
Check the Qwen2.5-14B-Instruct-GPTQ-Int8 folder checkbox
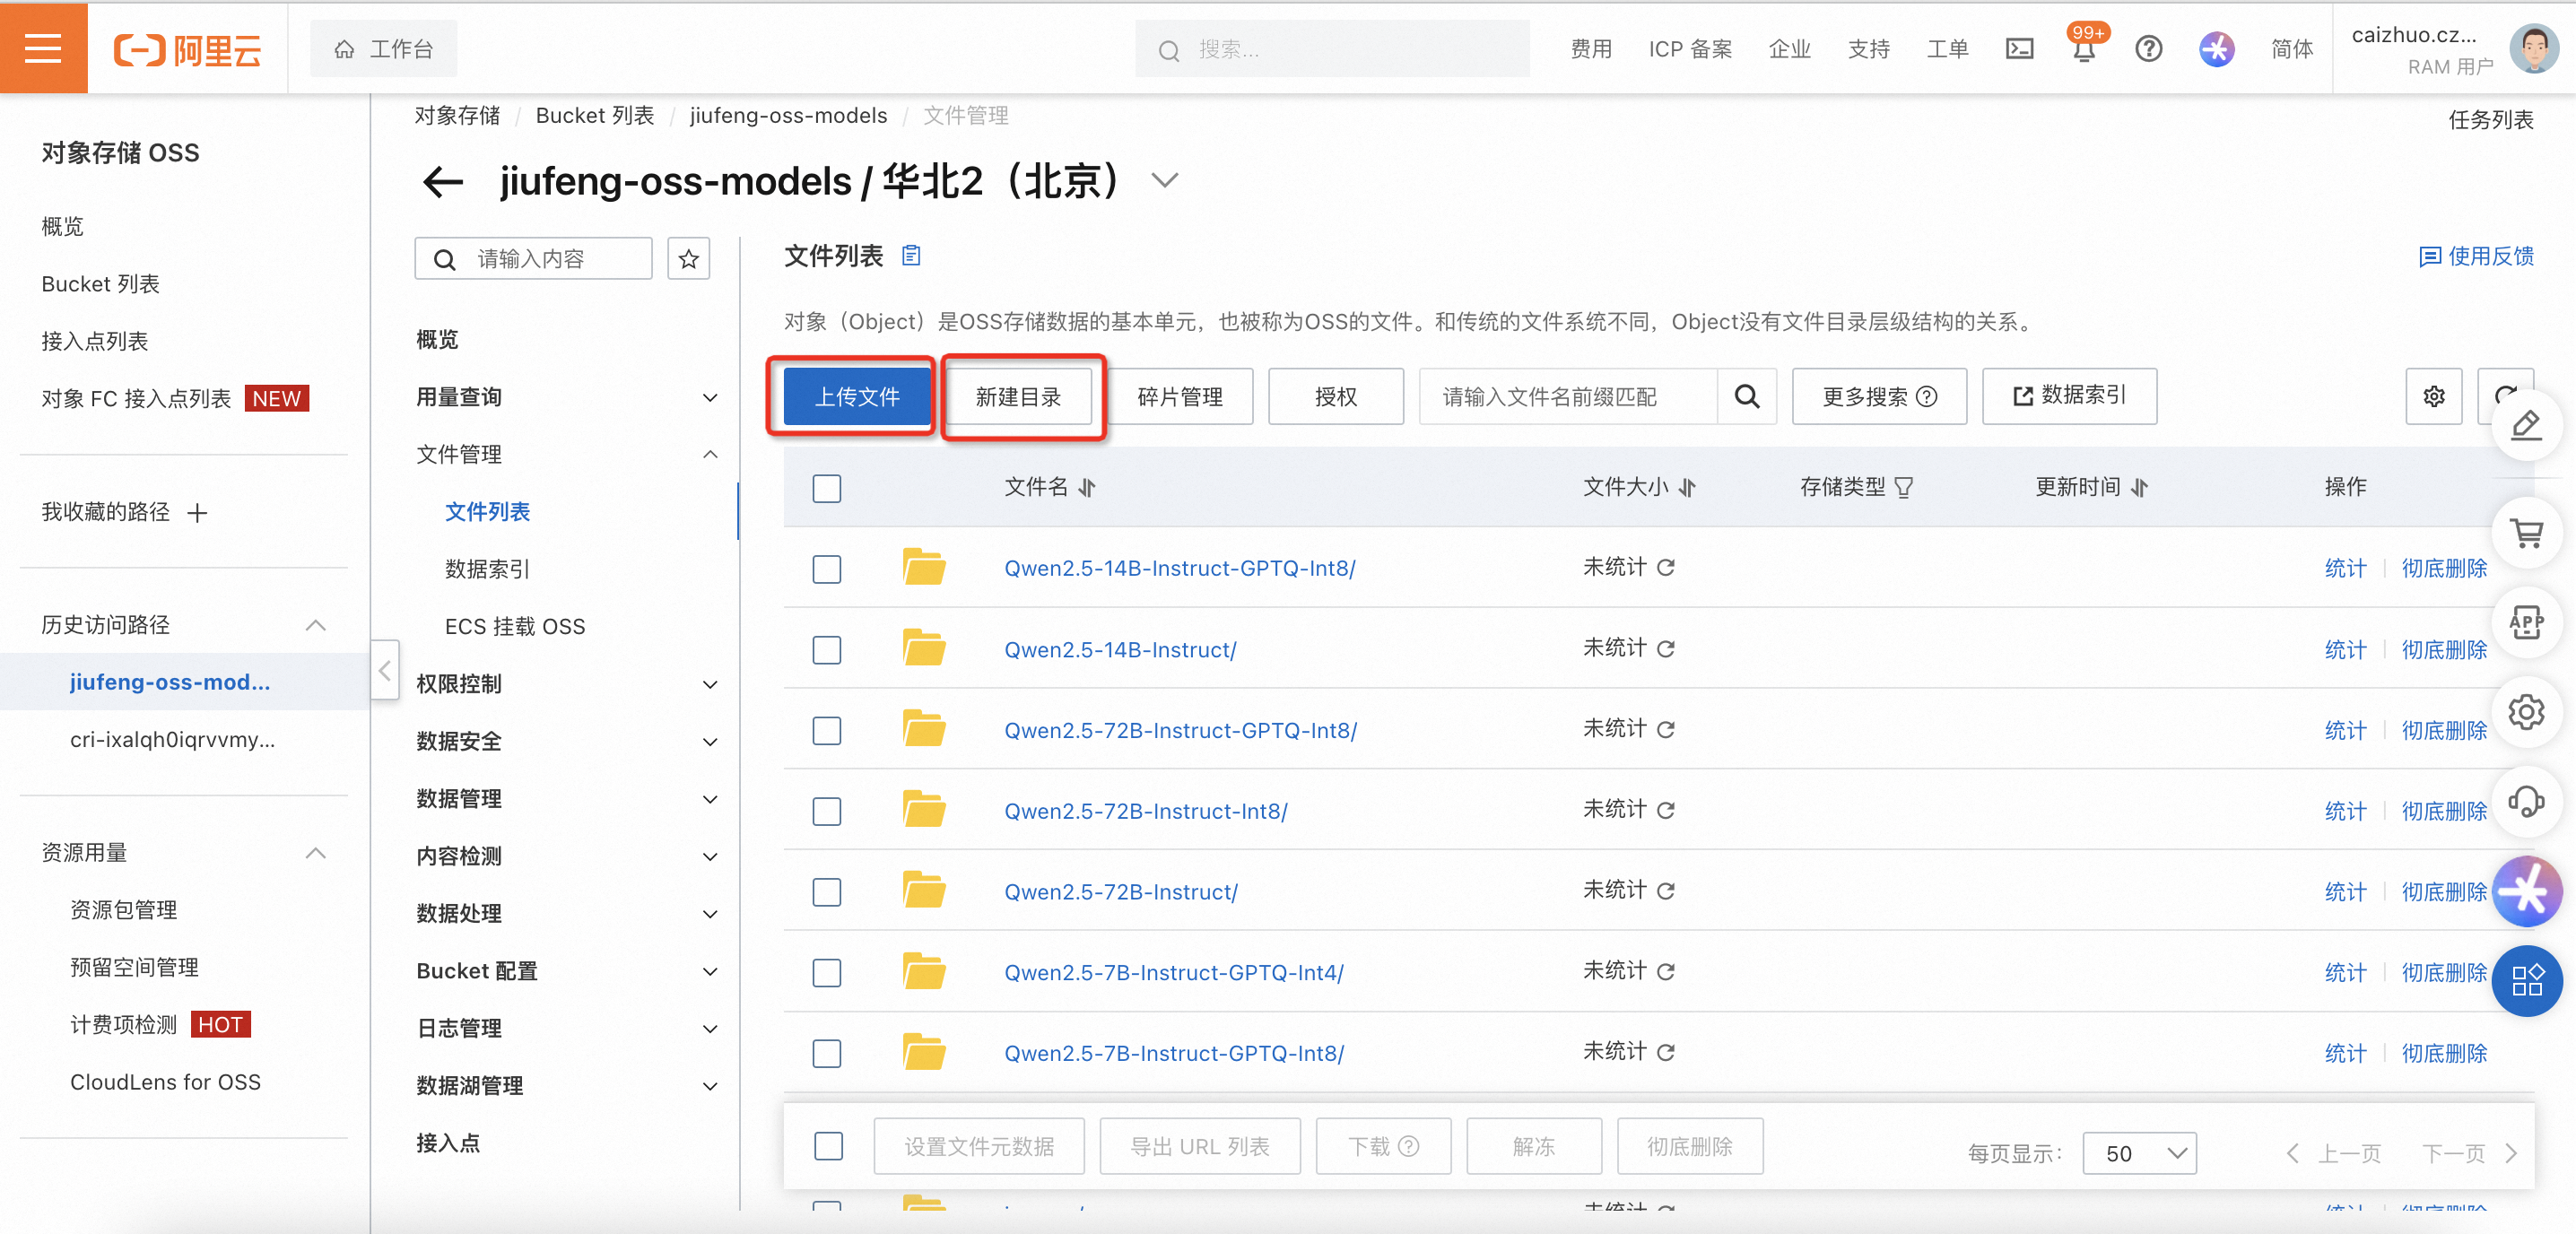826,569
